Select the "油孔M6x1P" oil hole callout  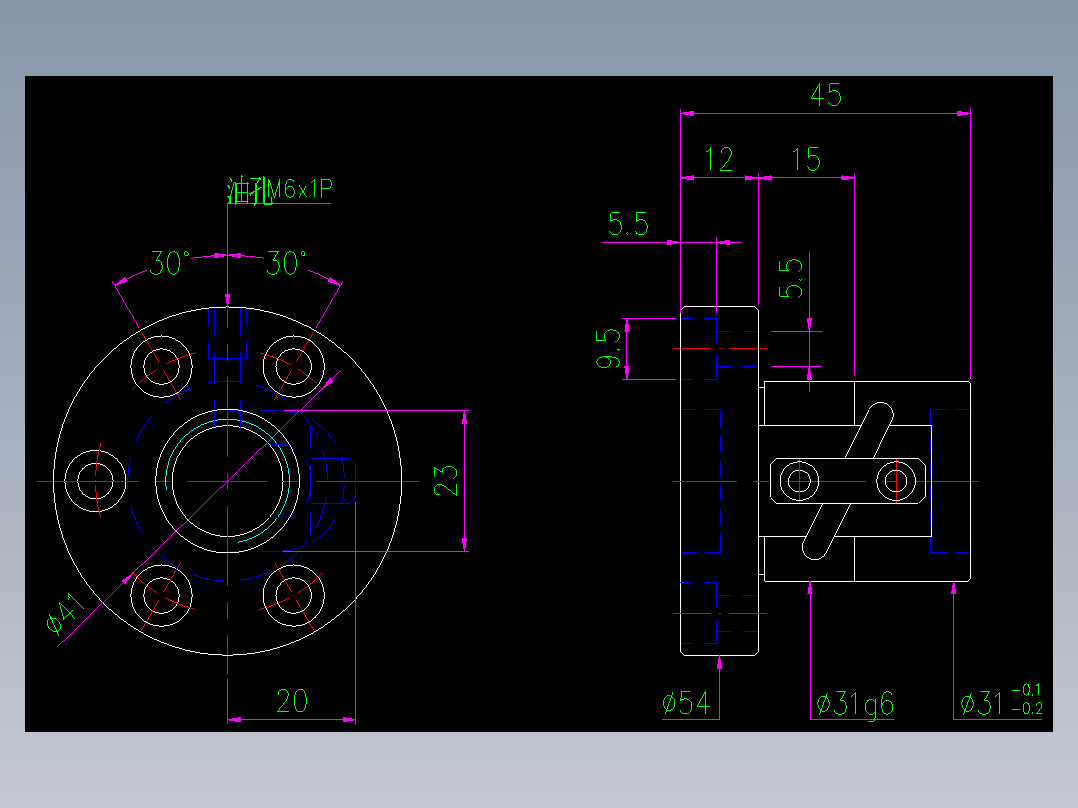tap(280, 188)
